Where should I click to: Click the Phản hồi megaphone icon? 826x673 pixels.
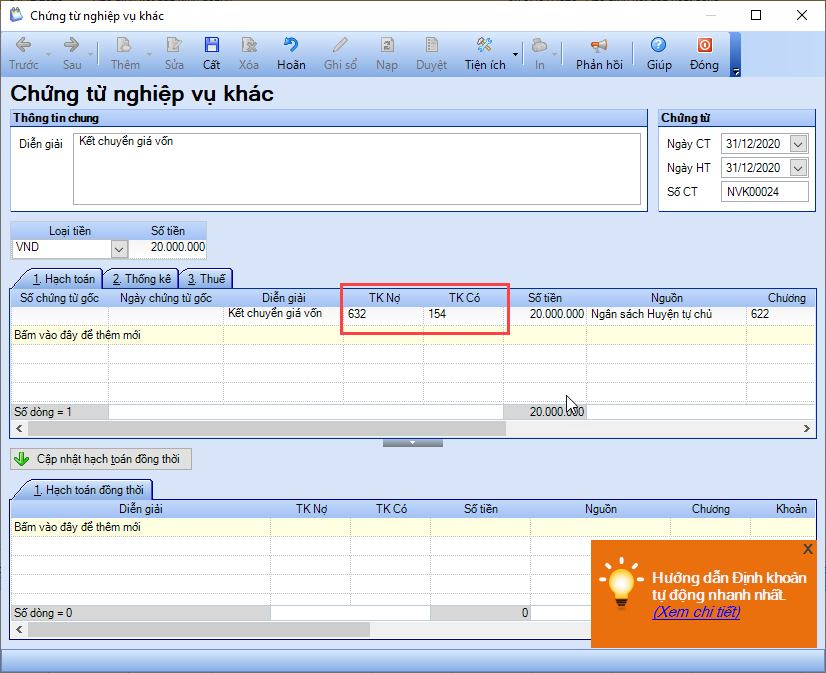coord(599,45)
